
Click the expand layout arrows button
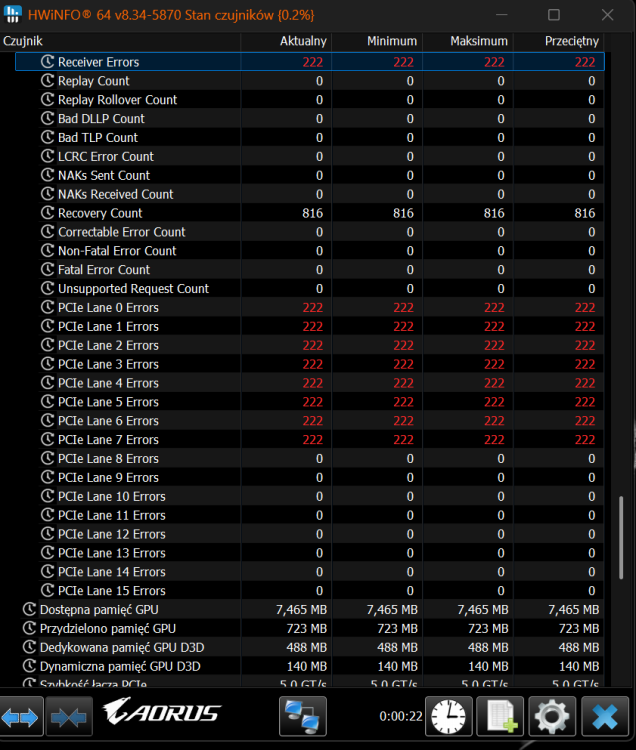(x=21, y=717)
